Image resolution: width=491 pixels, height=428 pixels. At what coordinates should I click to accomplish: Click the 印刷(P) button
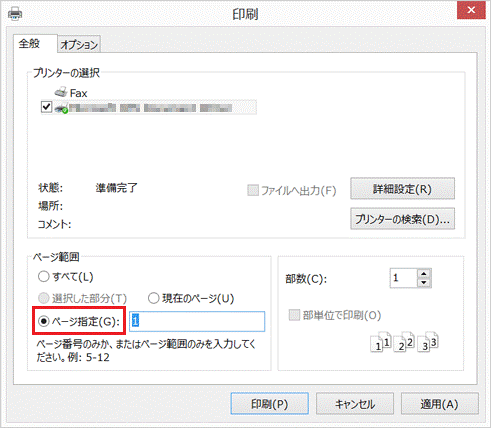[269, 404]
